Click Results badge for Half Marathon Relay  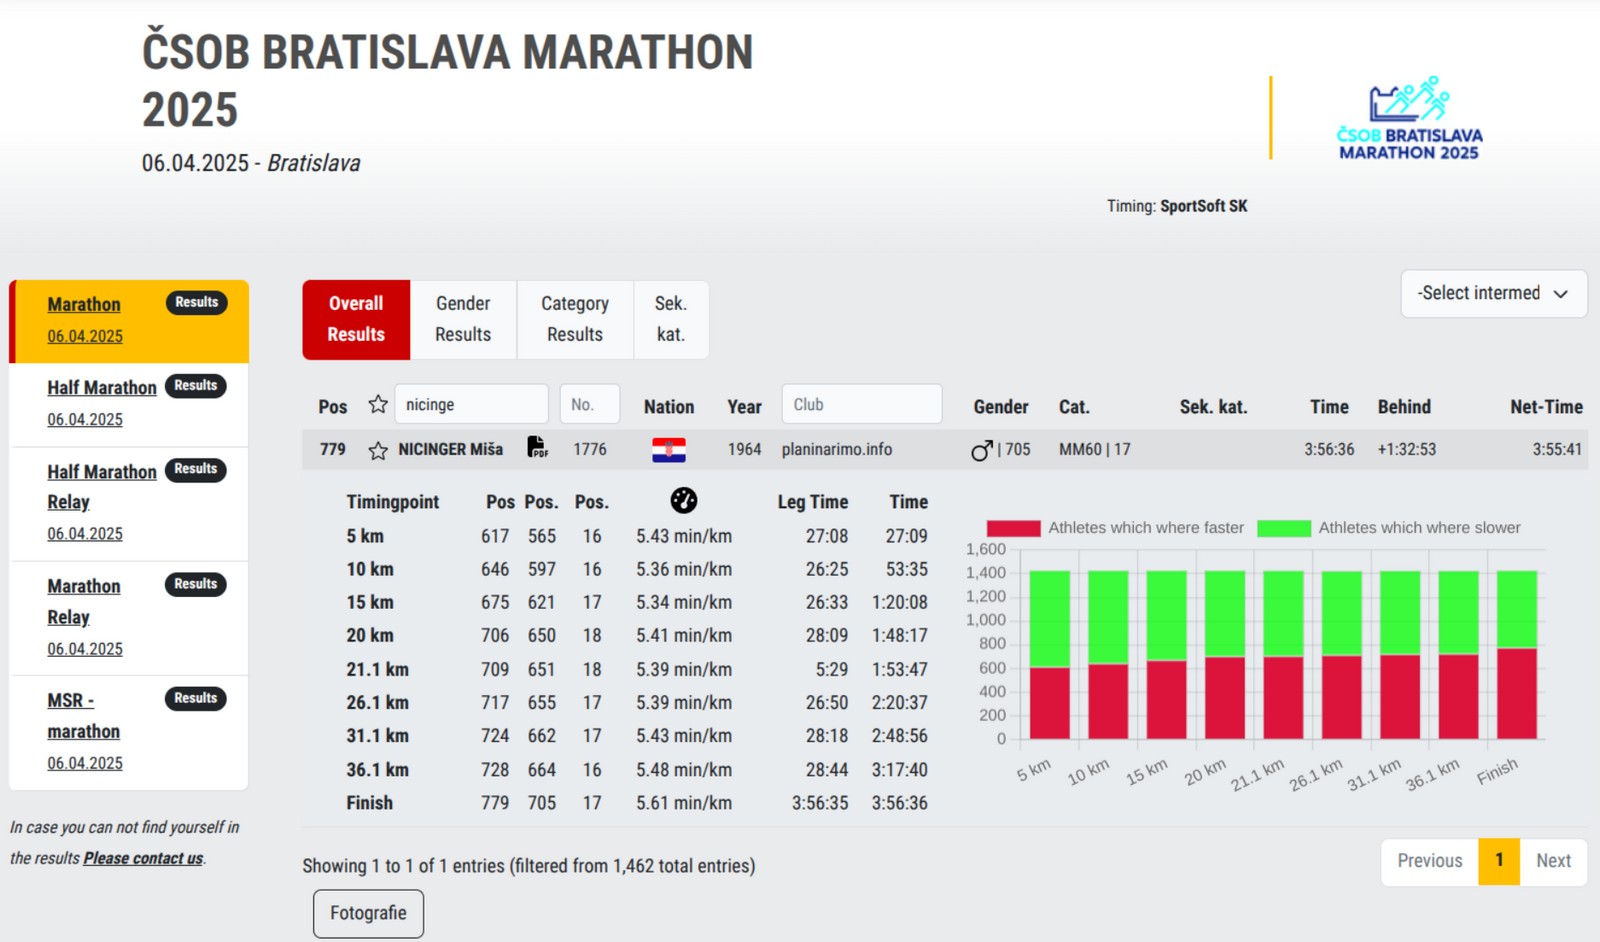point(196,469)
